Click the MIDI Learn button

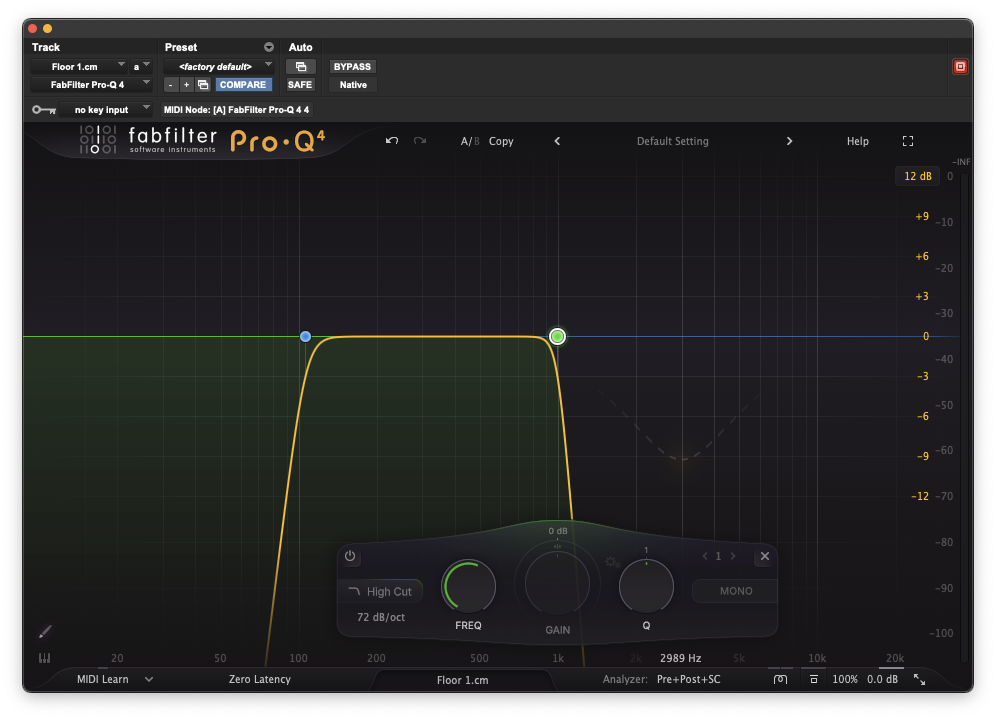pos(102,679)
